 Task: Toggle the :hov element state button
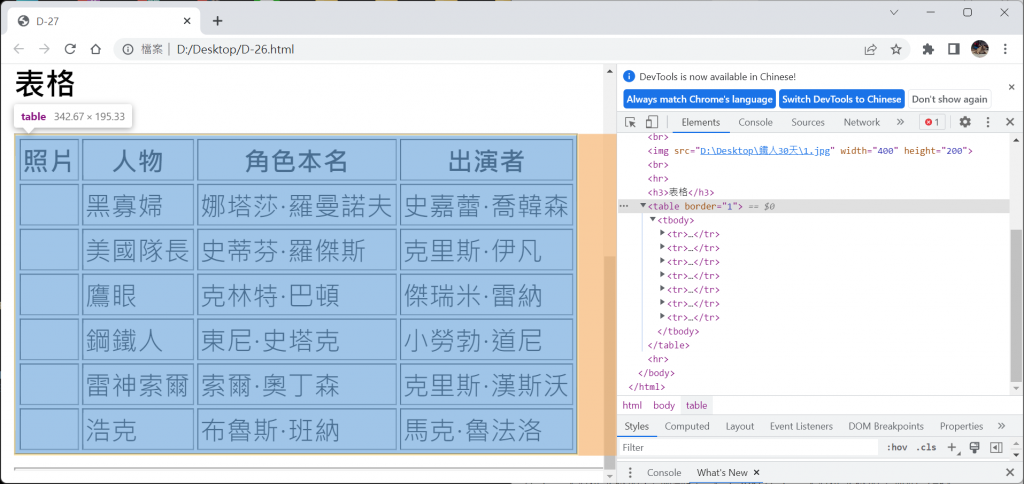pyautogui.click(x=897, y=447)
